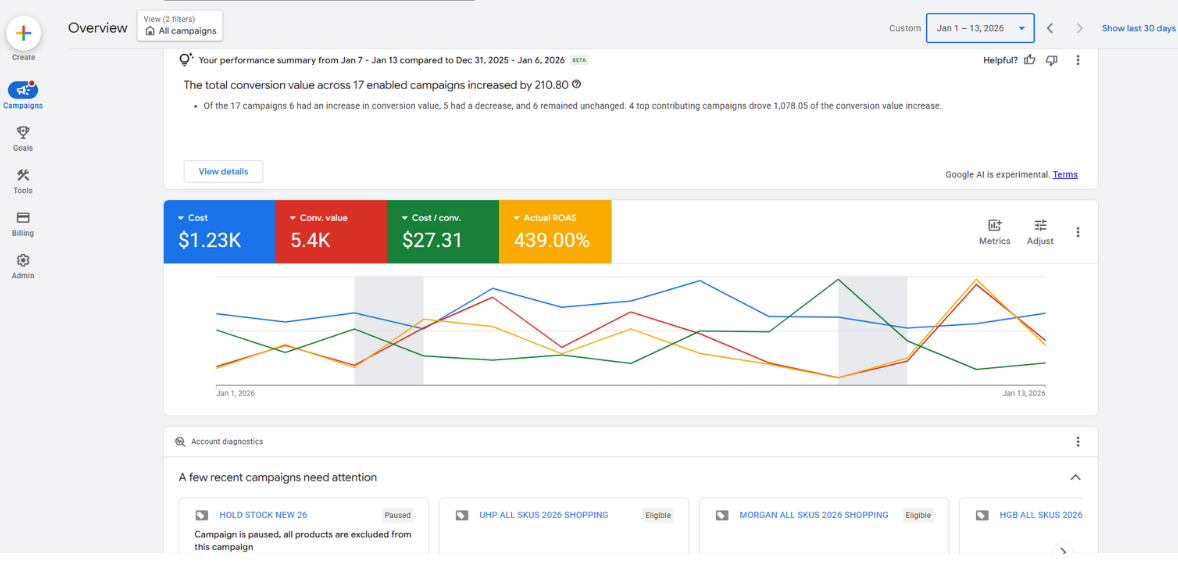Open the Tools wrench icon
1178x566 pixels.
click(23, 175)
